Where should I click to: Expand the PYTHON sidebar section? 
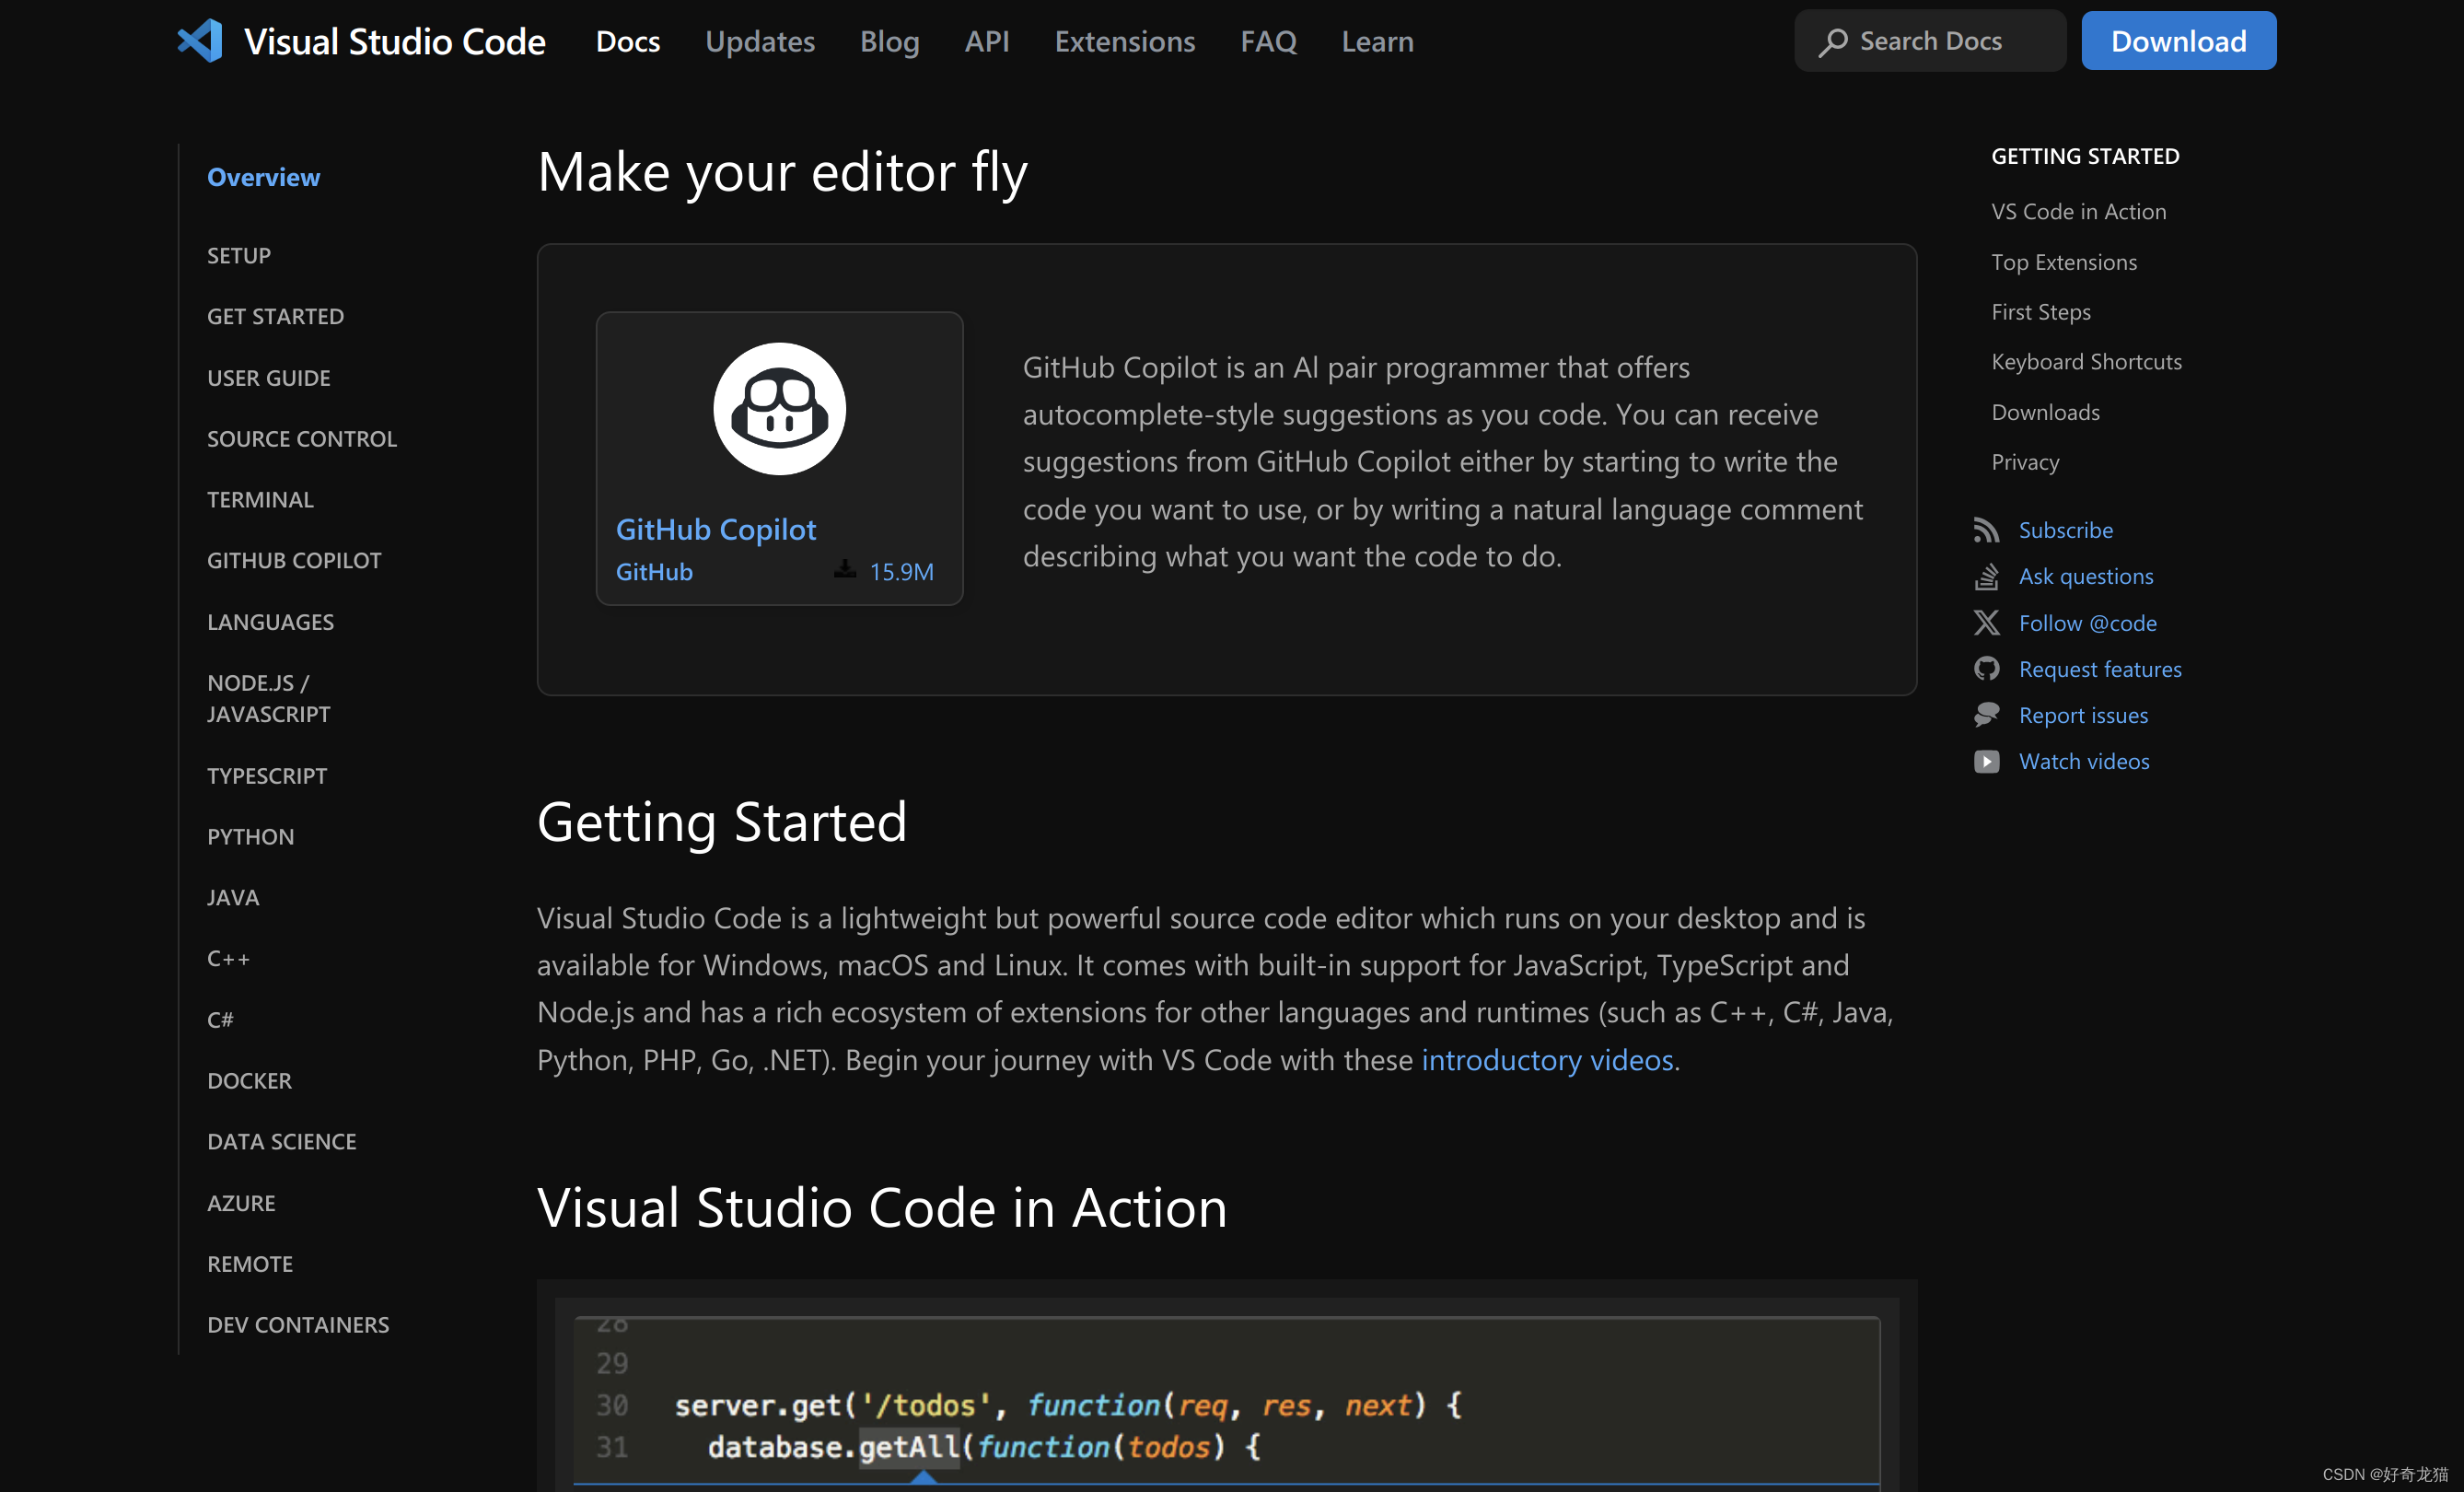[x=250, y=837]
